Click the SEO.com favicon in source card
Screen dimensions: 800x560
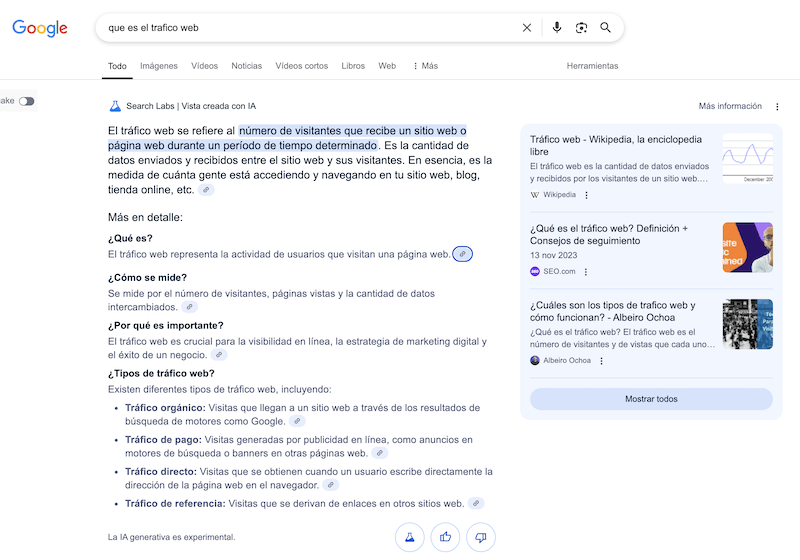click(x=535, y=271)
